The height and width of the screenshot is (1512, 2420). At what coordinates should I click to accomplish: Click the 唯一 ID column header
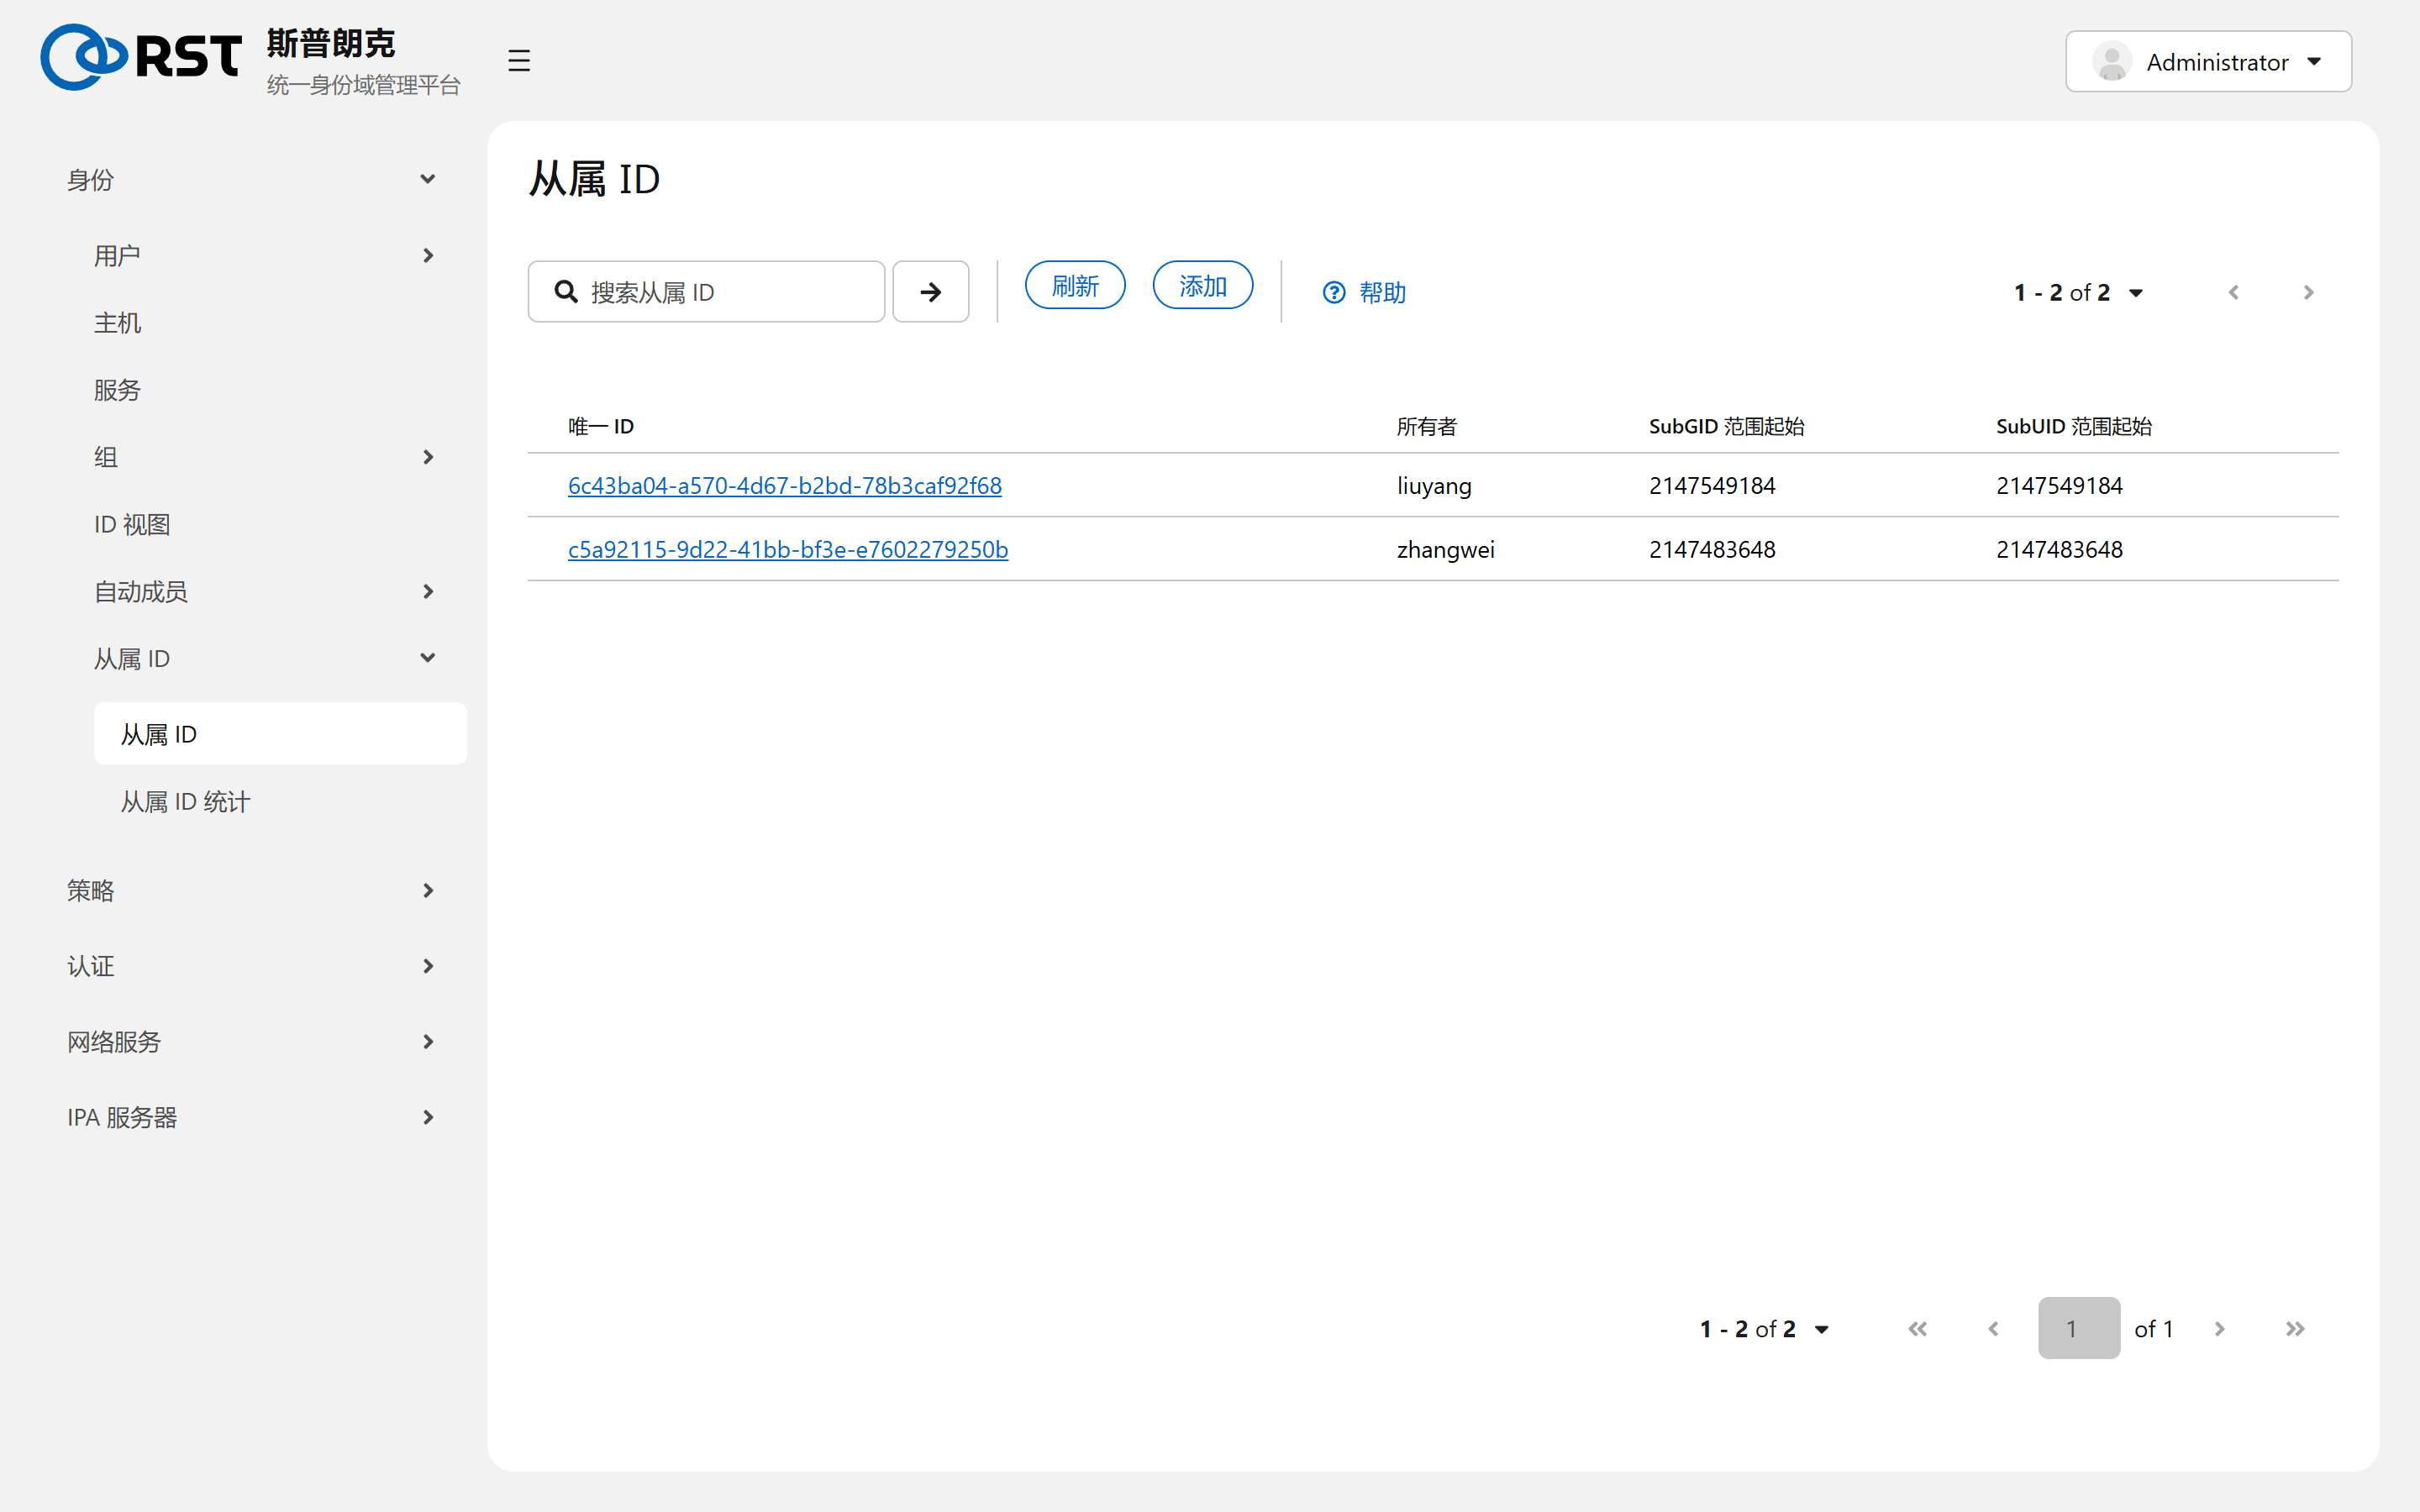coord(601,427)
